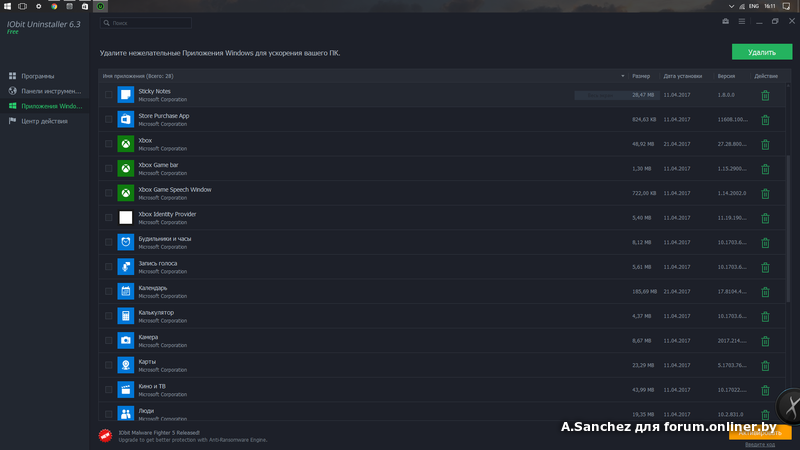Click trash icon for Запись голоса

tap(765, 267)
